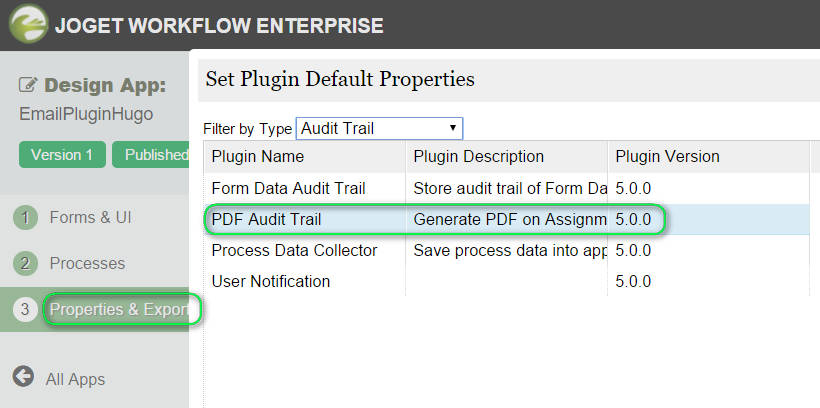Click the Plugin Version column header
Screen dimensions: 820x408
(667, 157)
